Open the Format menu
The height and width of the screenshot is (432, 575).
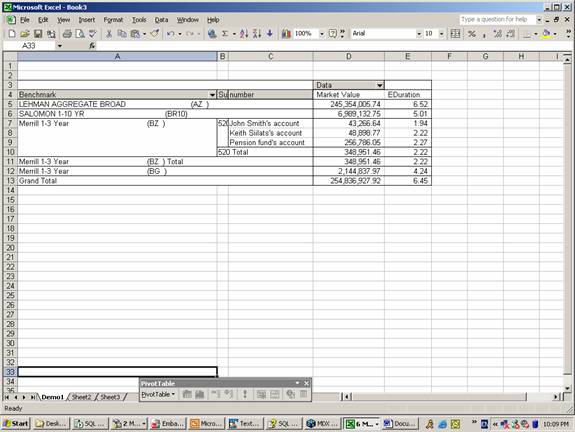pos(113,20)
